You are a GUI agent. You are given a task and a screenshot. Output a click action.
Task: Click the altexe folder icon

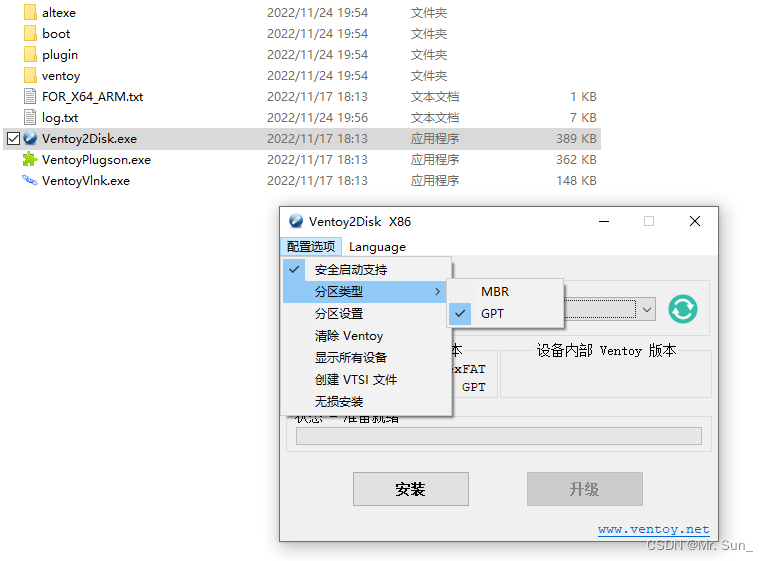point(30,12)
